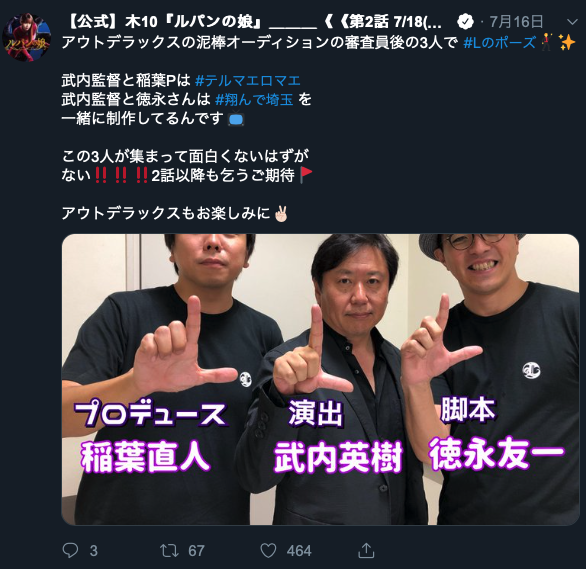Expand the tweet options chevron menu
586x569 pixels.
point(572,22)
